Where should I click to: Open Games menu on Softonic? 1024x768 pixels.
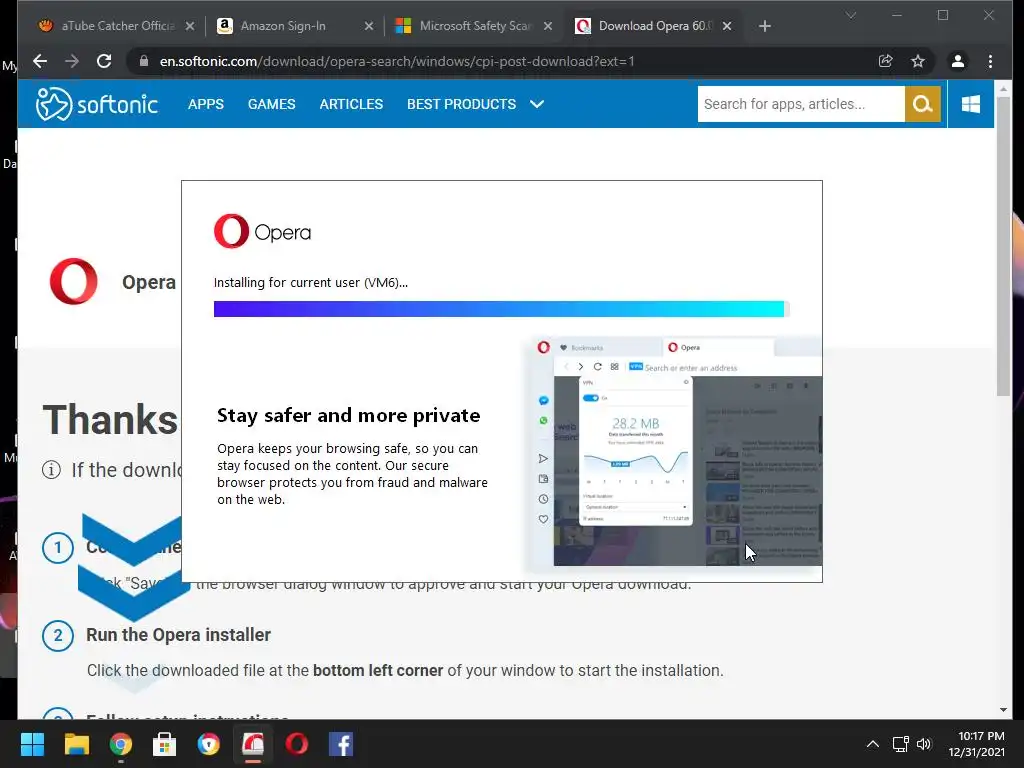[272, 104]
